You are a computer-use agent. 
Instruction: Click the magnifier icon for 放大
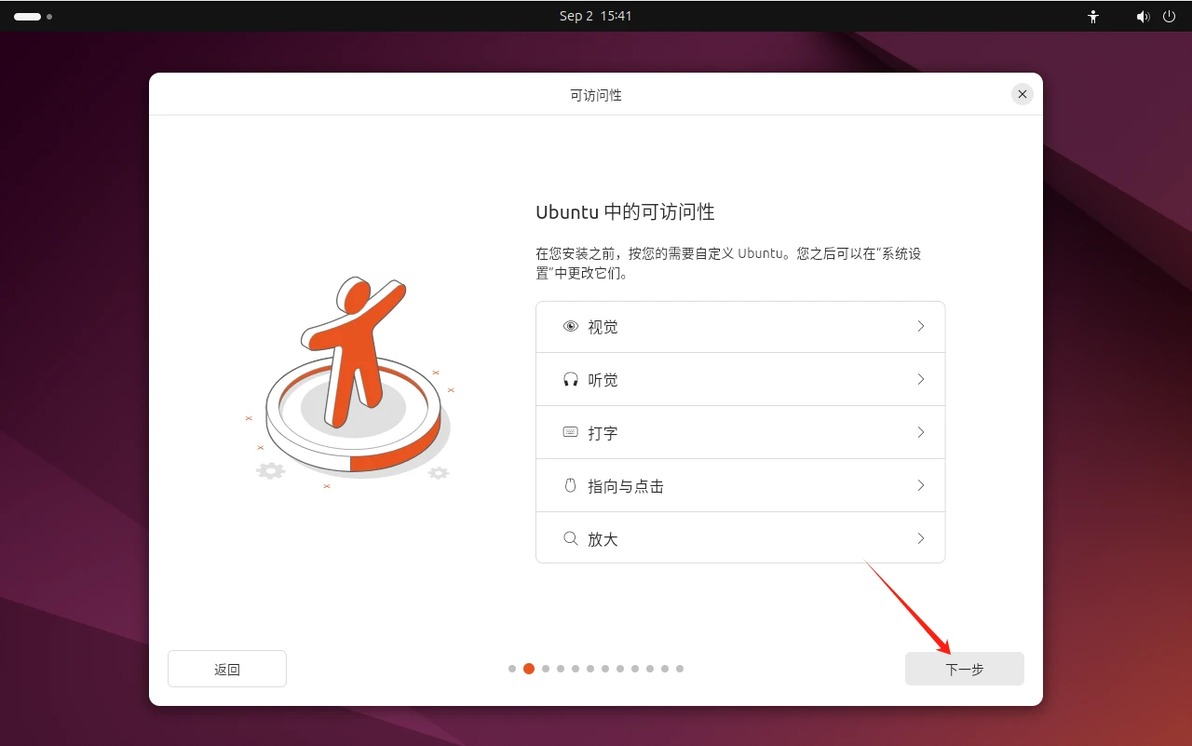click(570, 538)
